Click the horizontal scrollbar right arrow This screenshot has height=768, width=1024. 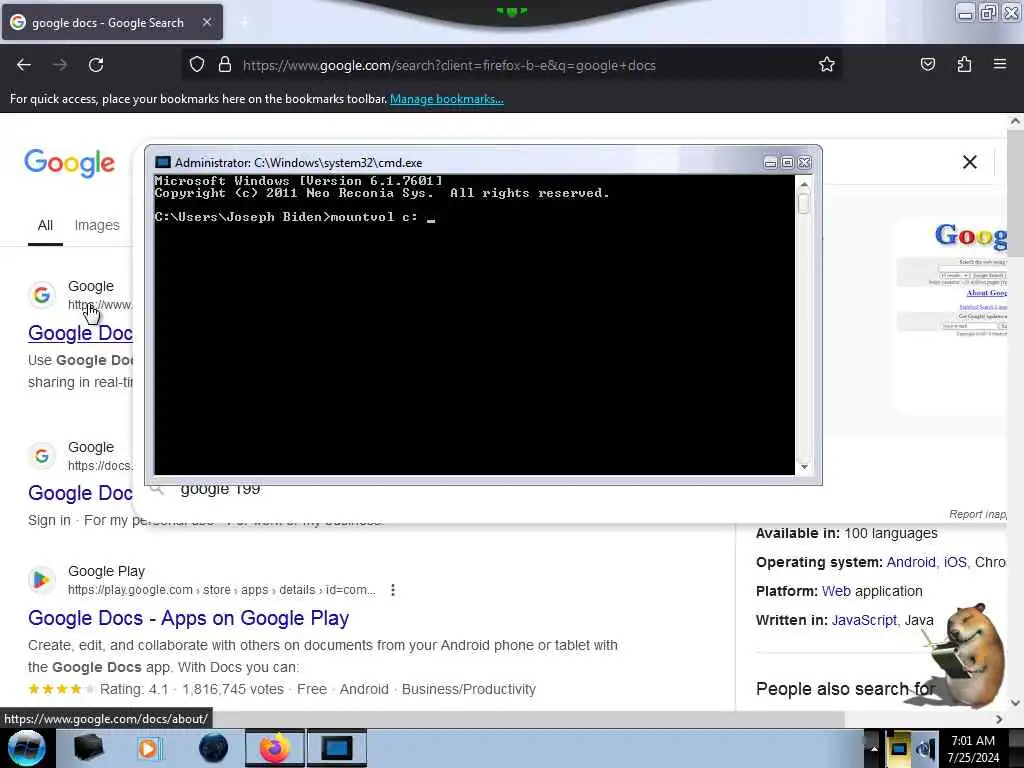(x=999, y=719)
